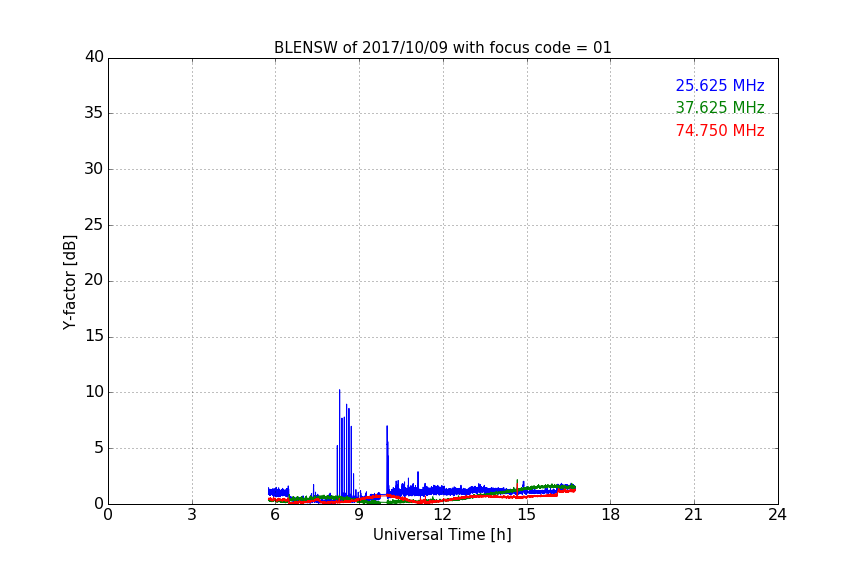Viewport: 864px width, 576px height.
Task: Click the y-axis tick label '15'
Action: pos(94,336)
